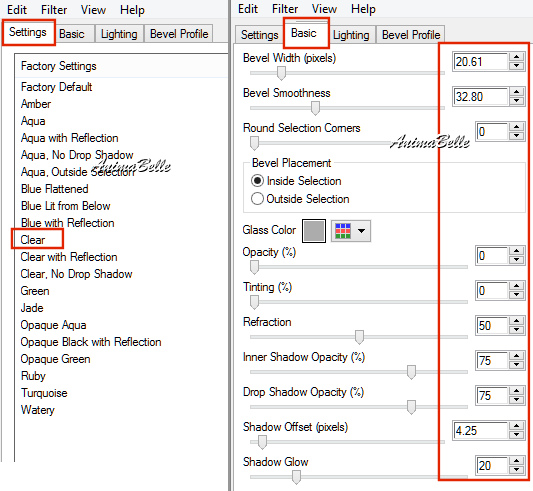The height and width of the screenshot is (491, 533).
Task: Switch to Bevel Profile tab on right
Action: tap(411, 35)
